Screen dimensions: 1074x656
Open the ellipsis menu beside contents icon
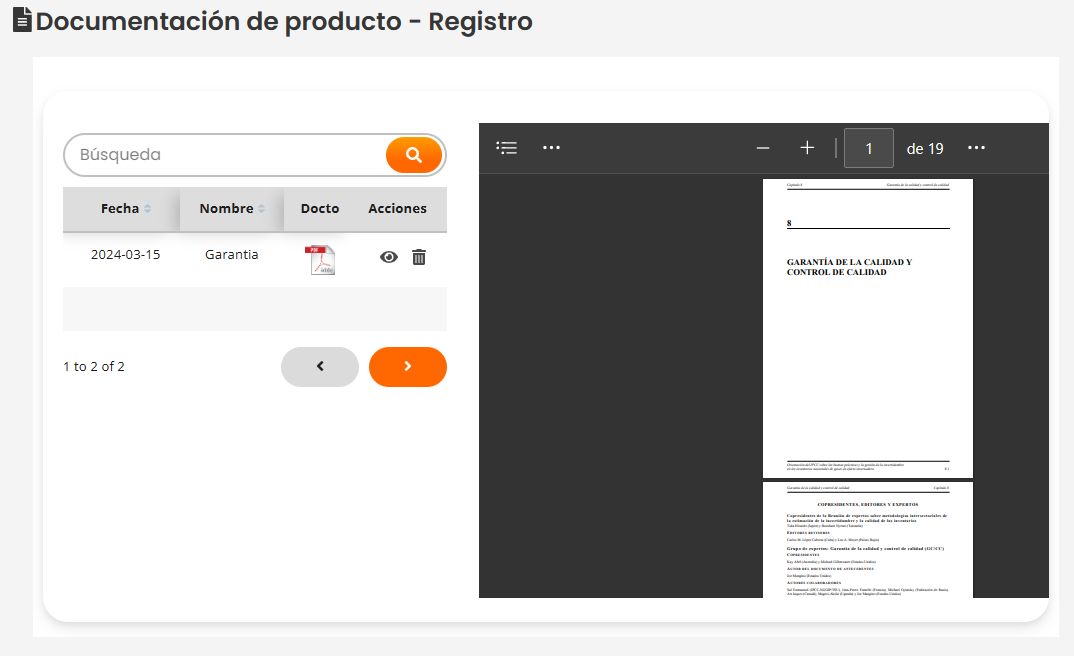pos(551,148)
